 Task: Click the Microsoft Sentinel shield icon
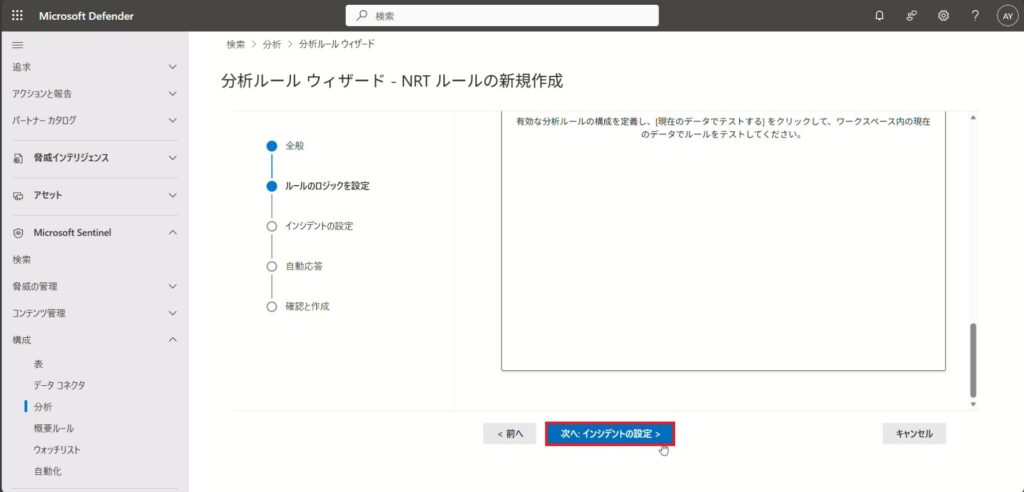pos(18,233)
